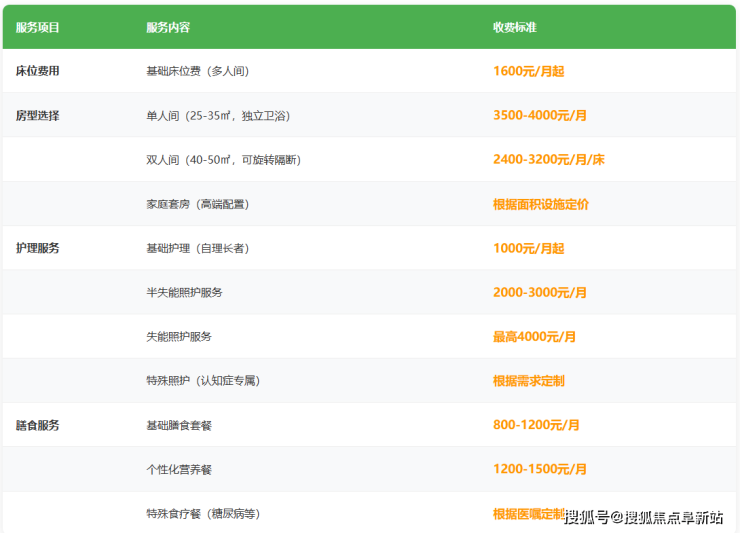Screen dimensions: 740x533
Task: Select the 护理服务 category label
Action: (38, 248)
